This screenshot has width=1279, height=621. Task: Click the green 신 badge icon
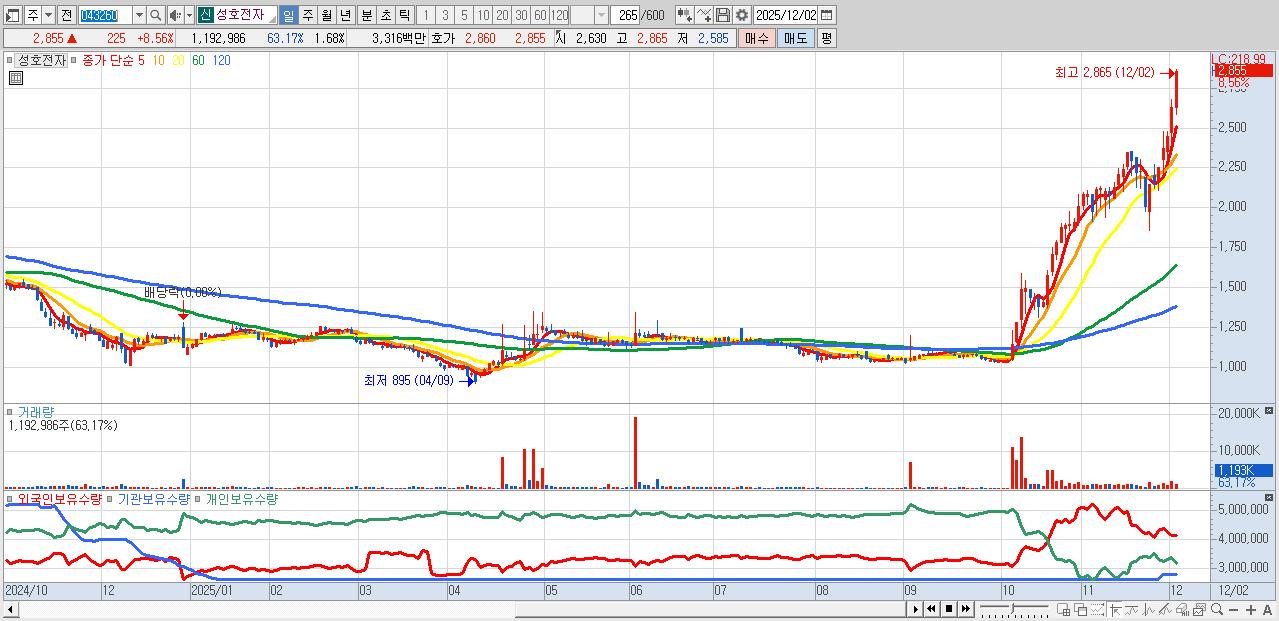(x=206, y=15)
